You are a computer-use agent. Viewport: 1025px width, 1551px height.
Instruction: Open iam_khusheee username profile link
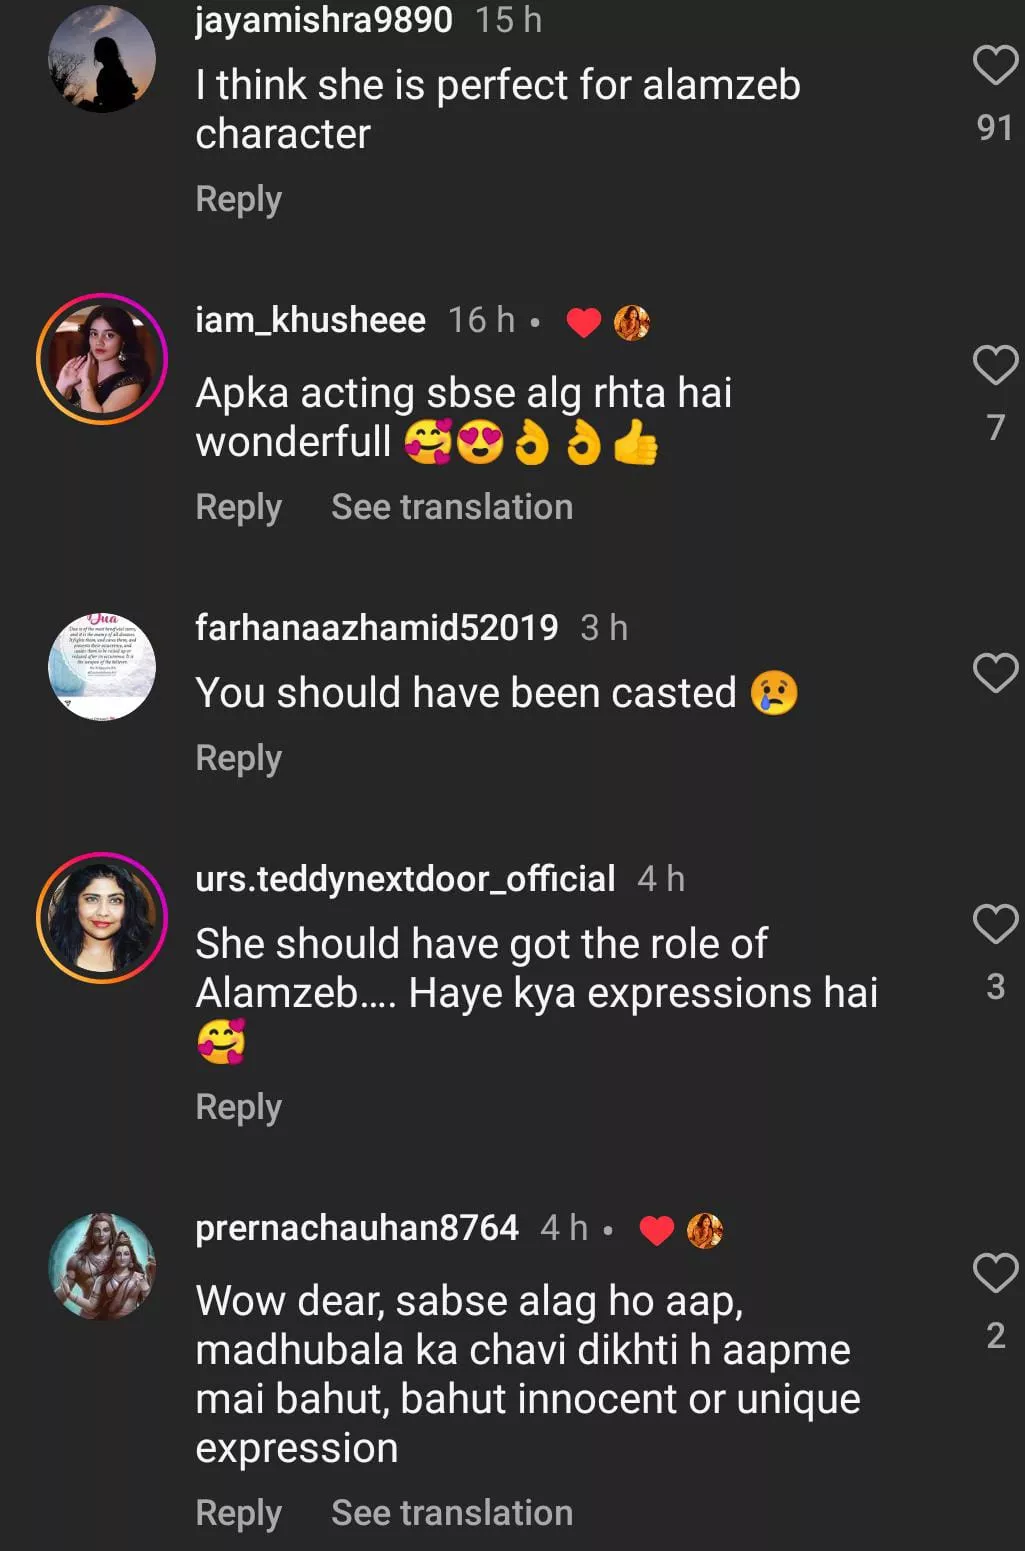click(310, 320)
